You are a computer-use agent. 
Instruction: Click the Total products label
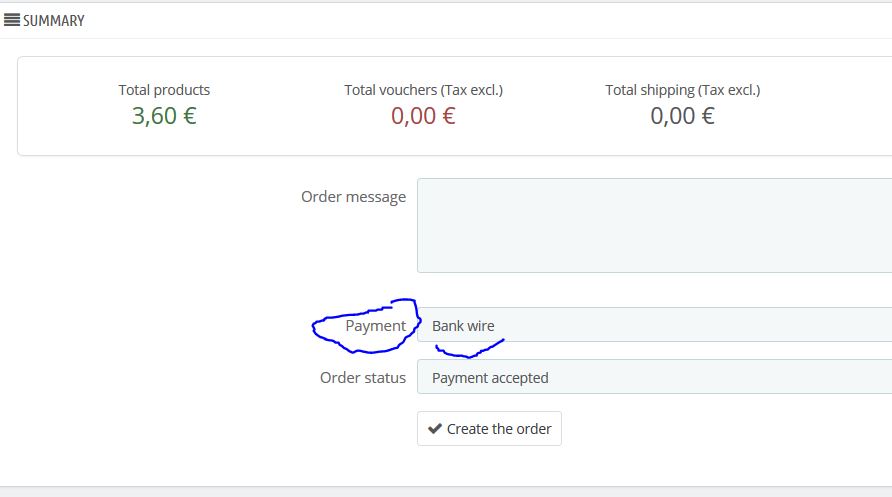[164, 90]
